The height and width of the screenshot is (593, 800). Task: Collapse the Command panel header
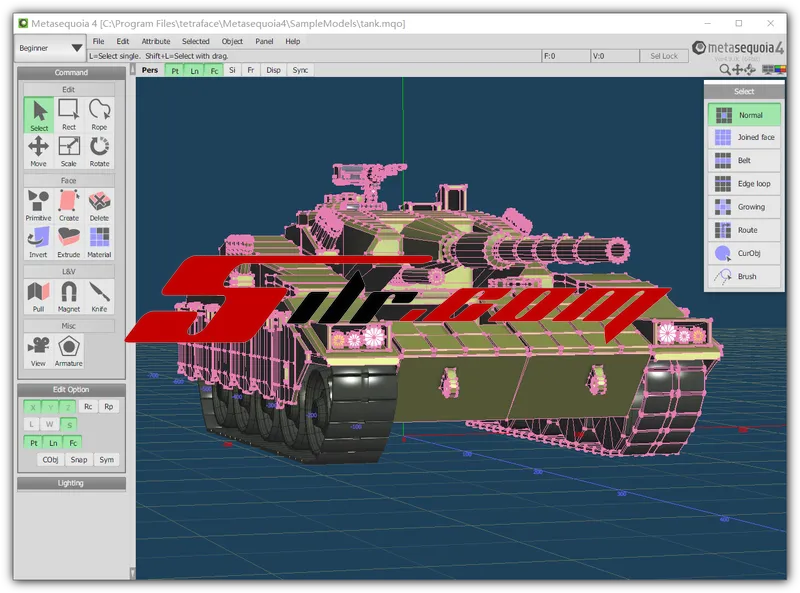point(71,73)
